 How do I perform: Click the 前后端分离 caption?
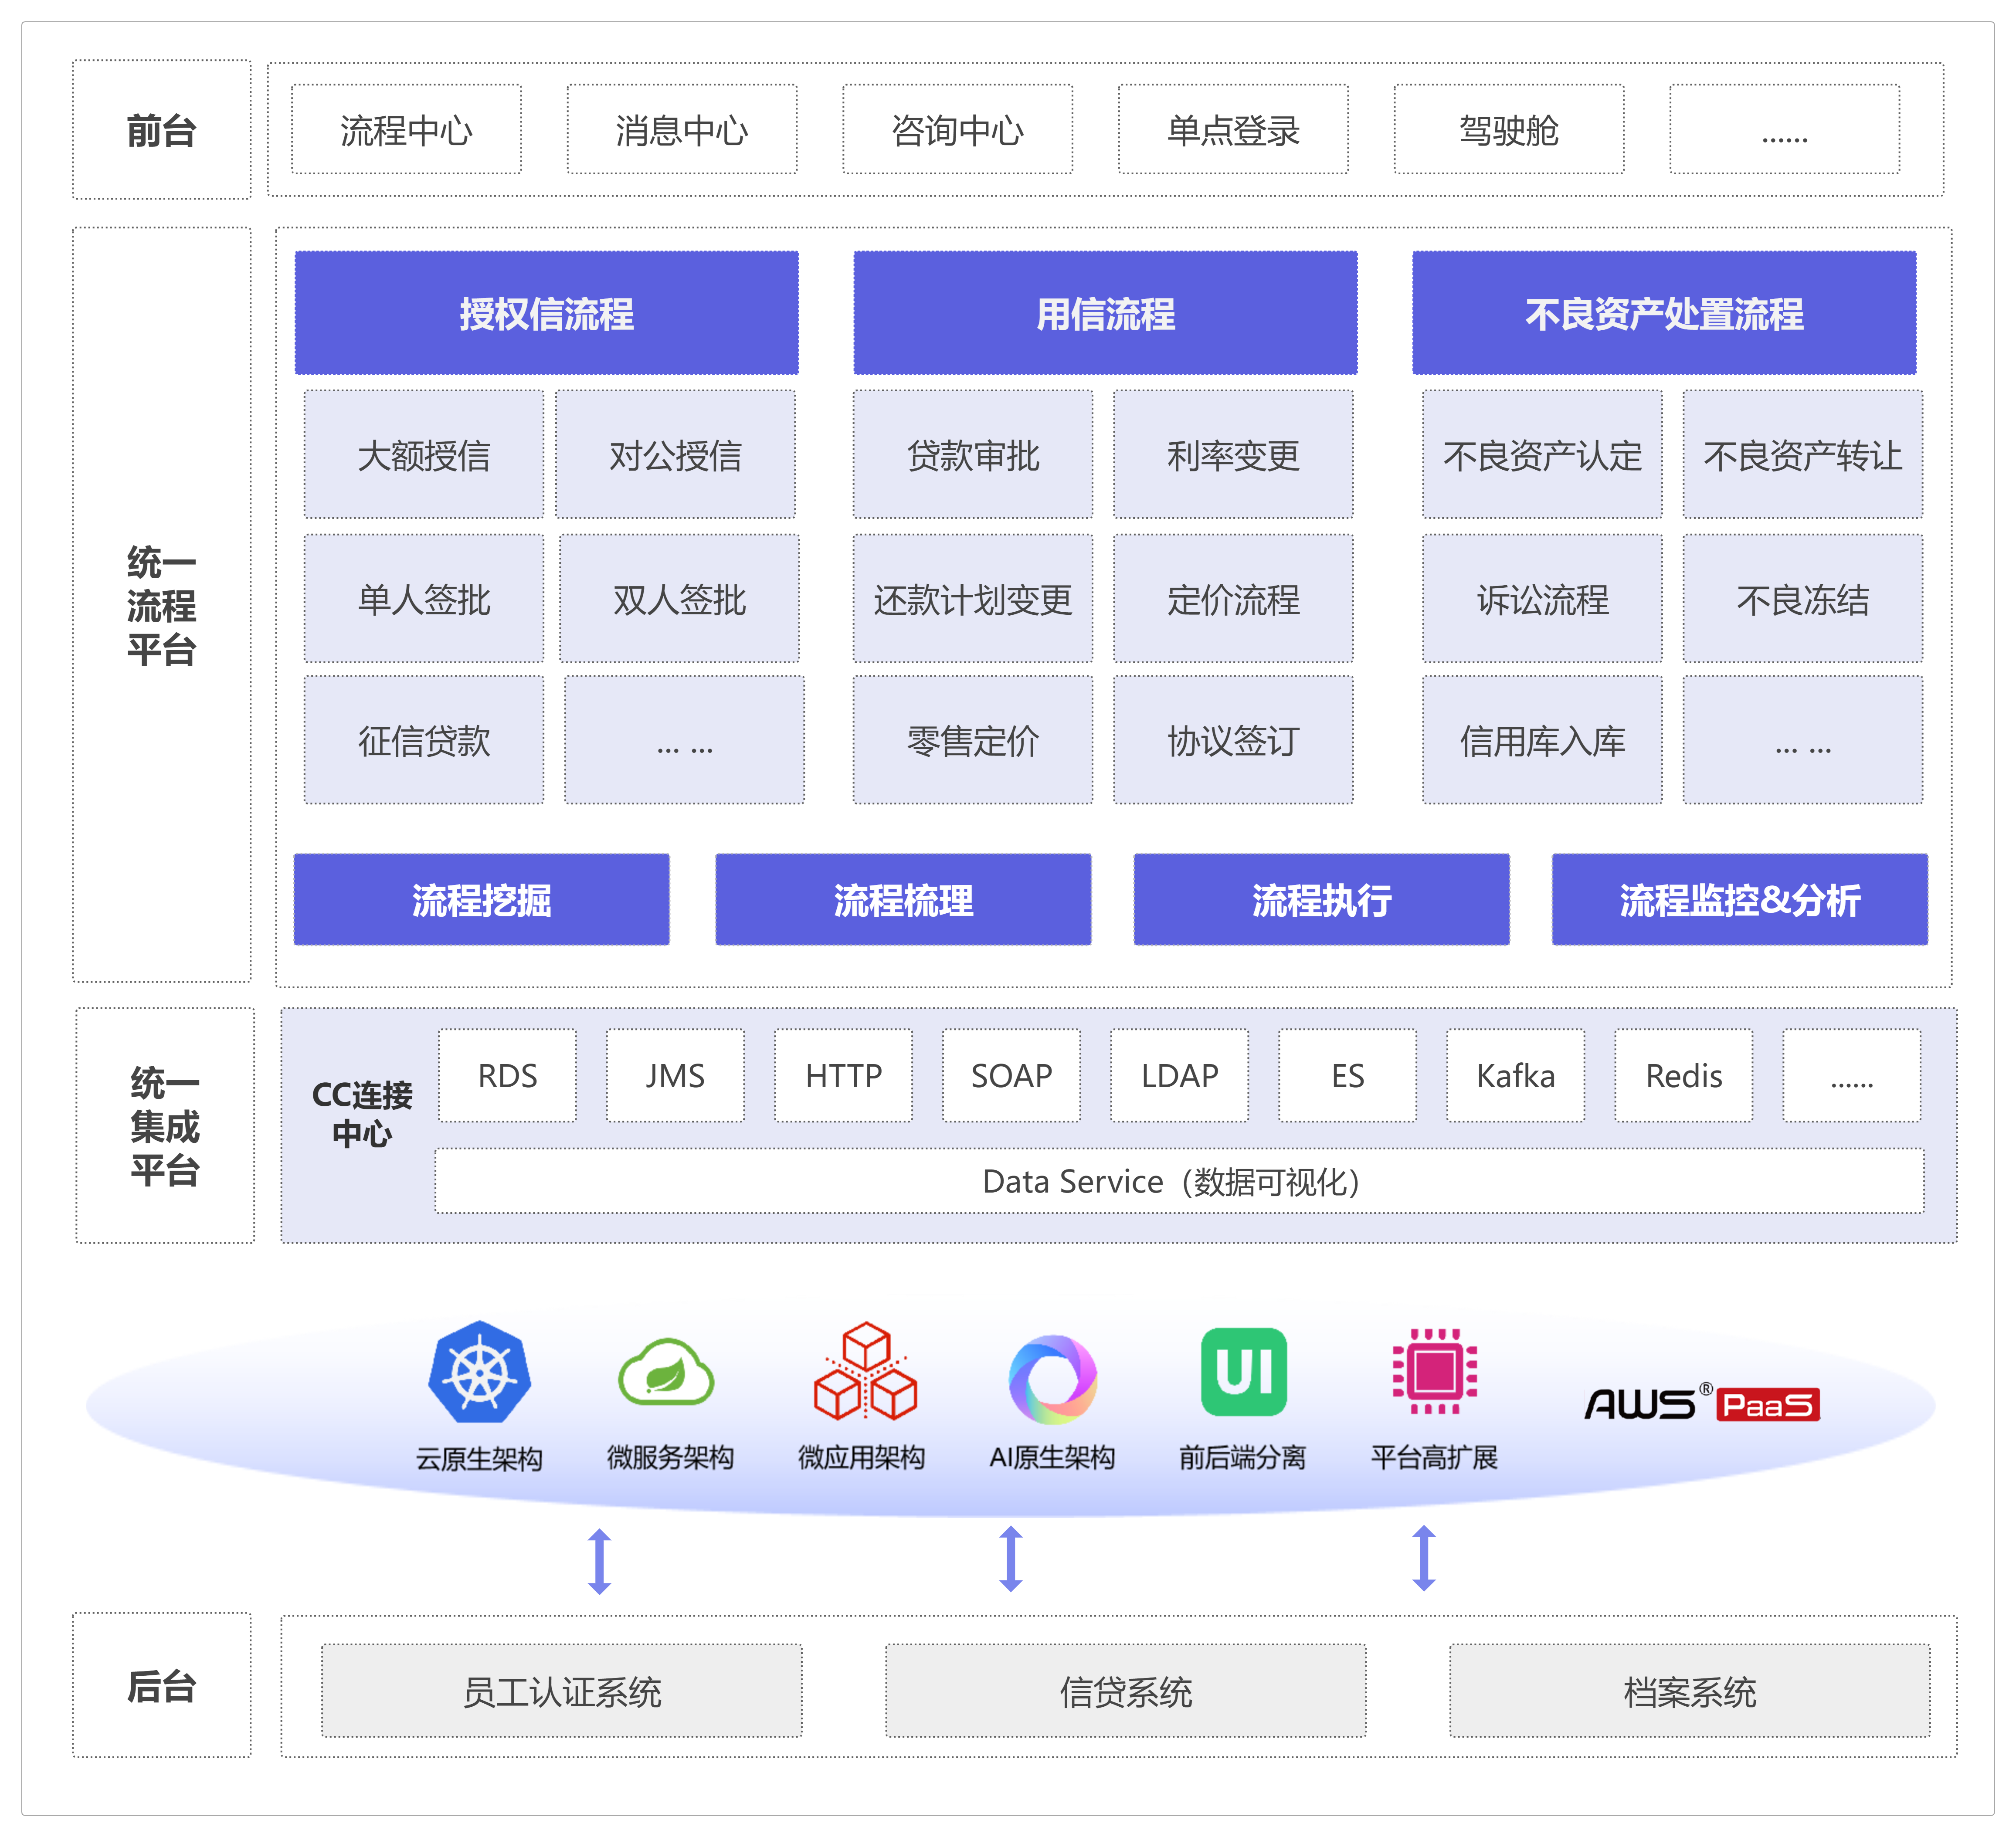click(x=1242, y=1457)
